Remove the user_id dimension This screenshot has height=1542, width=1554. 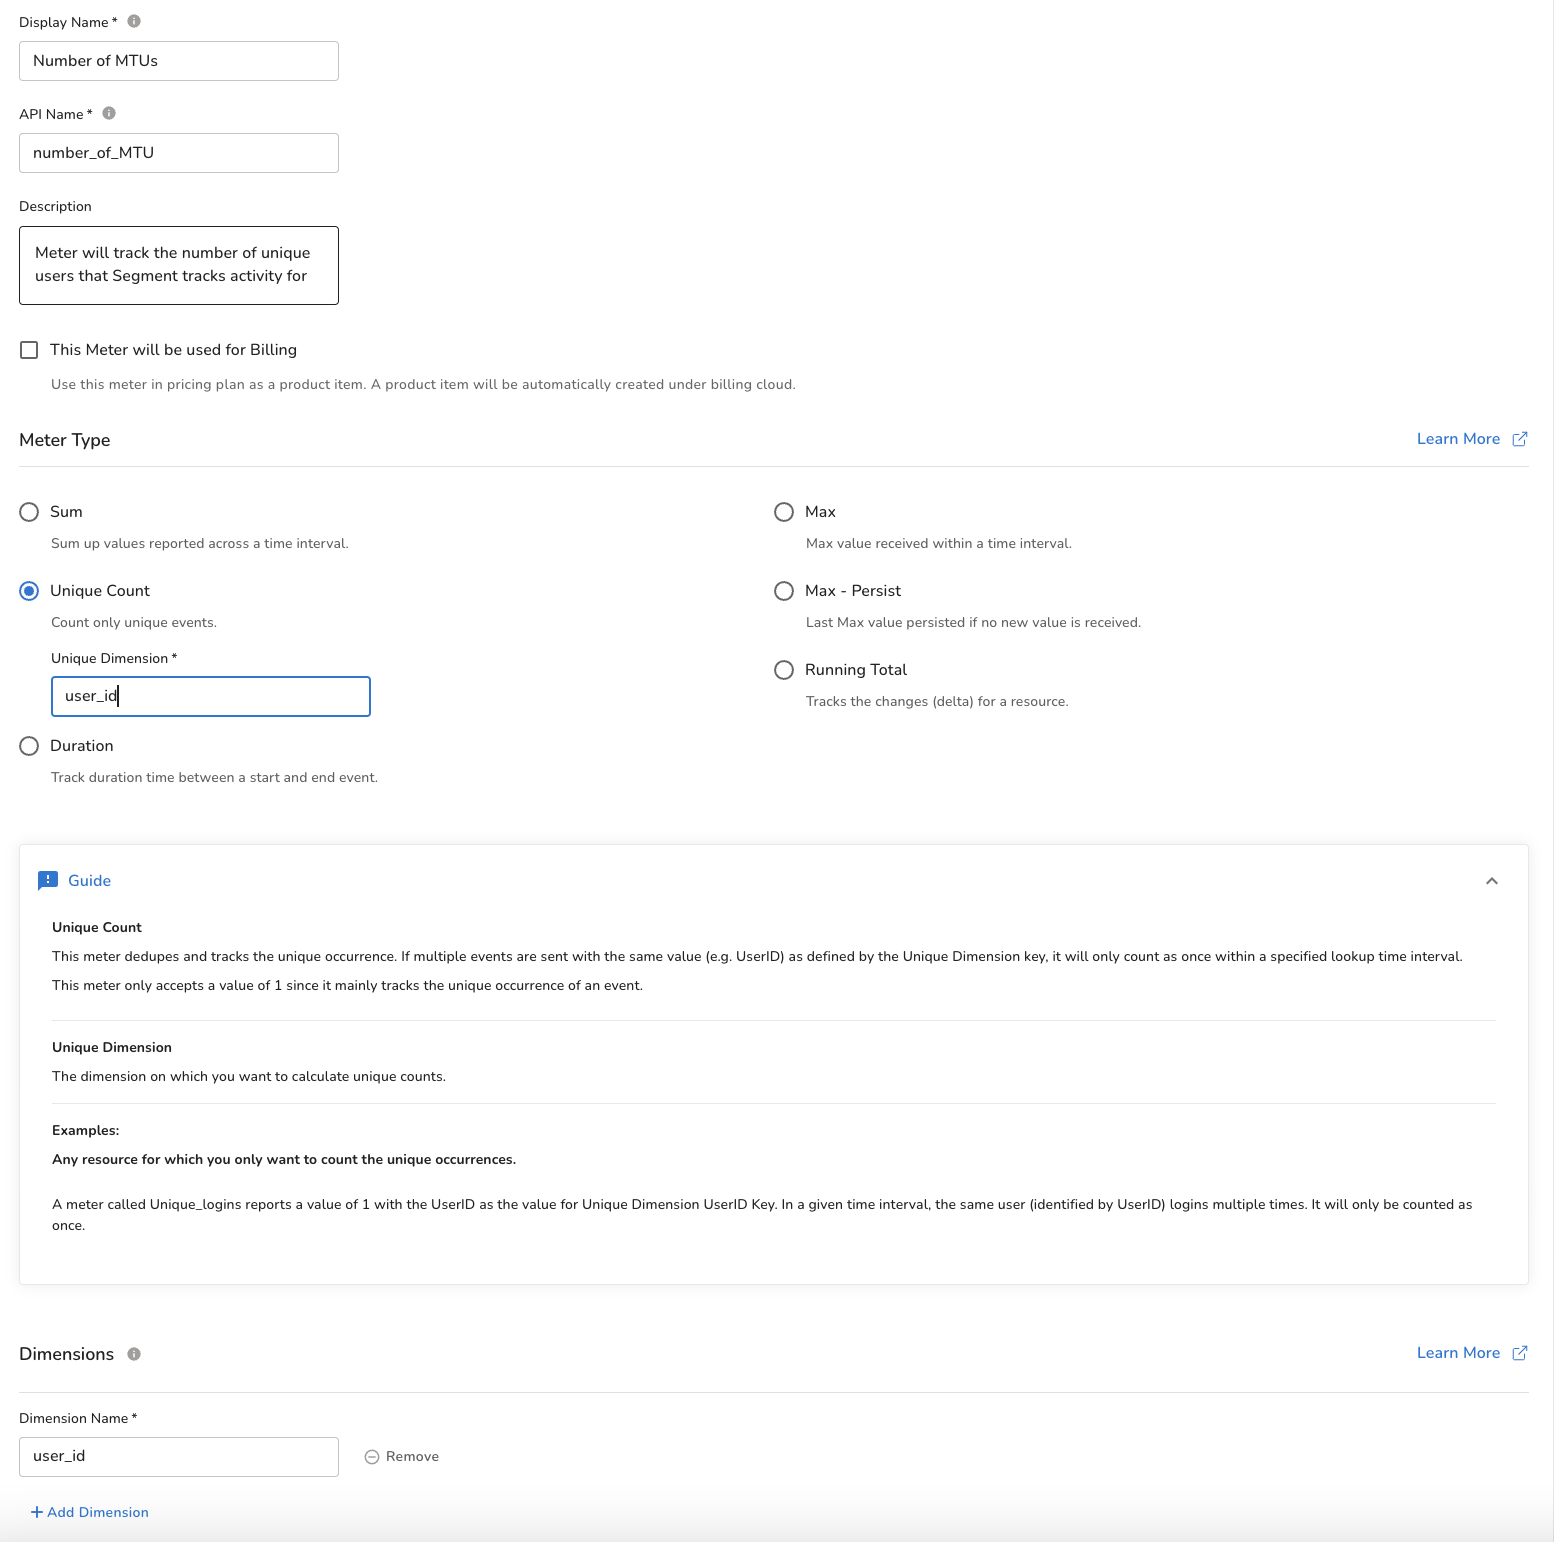point(401,1457)
